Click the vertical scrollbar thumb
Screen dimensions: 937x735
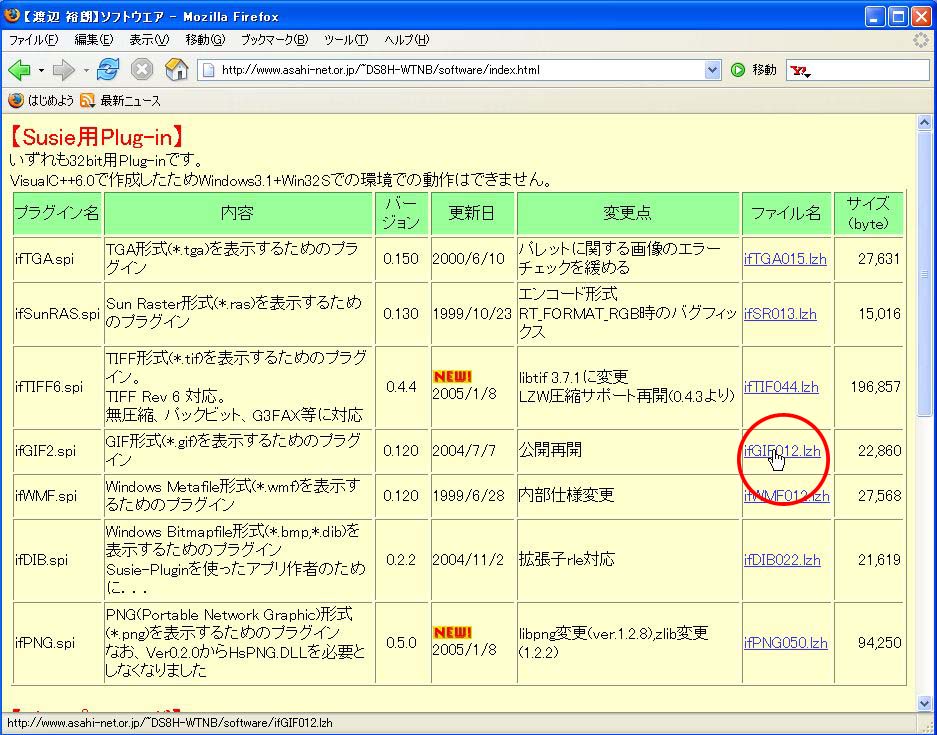pyautogui.click(x=924, y=274)
